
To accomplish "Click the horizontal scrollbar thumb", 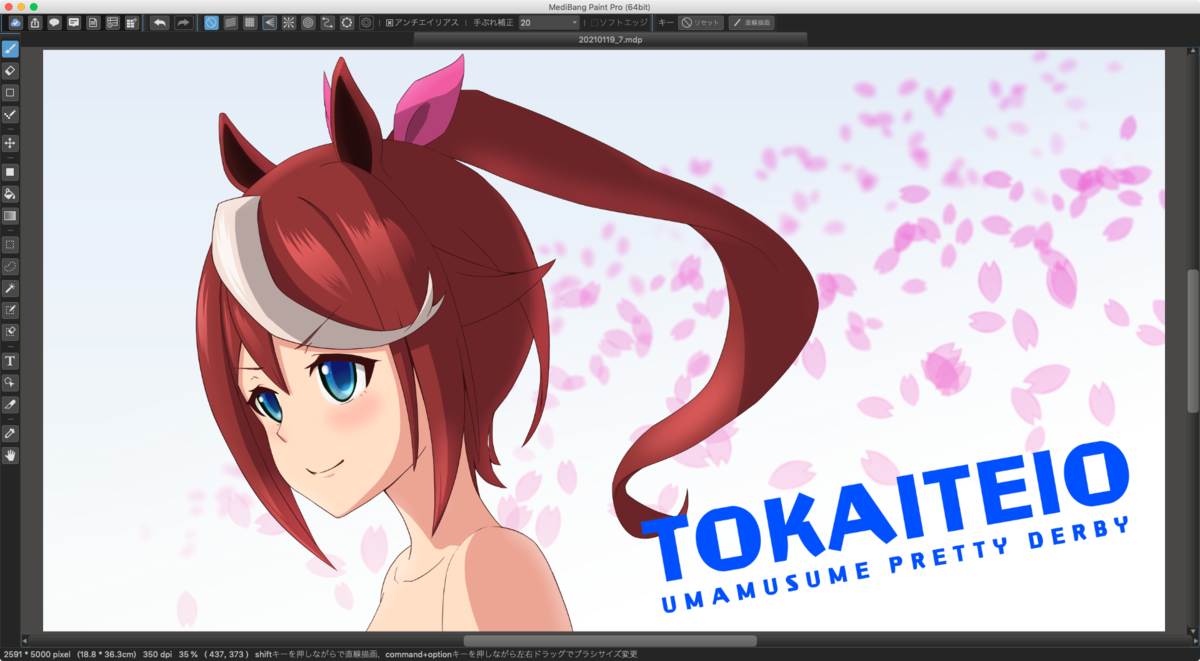I will click(x=609, y=640).
